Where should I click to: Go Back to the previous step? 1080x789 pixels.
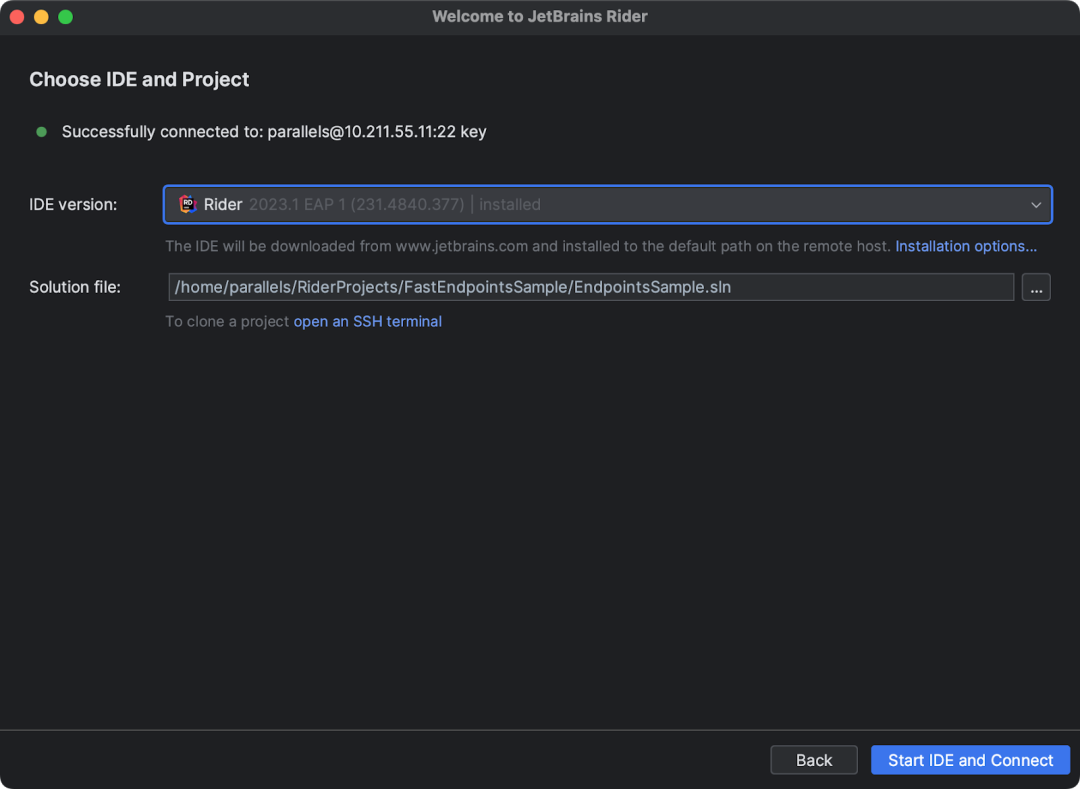point(814,760)
